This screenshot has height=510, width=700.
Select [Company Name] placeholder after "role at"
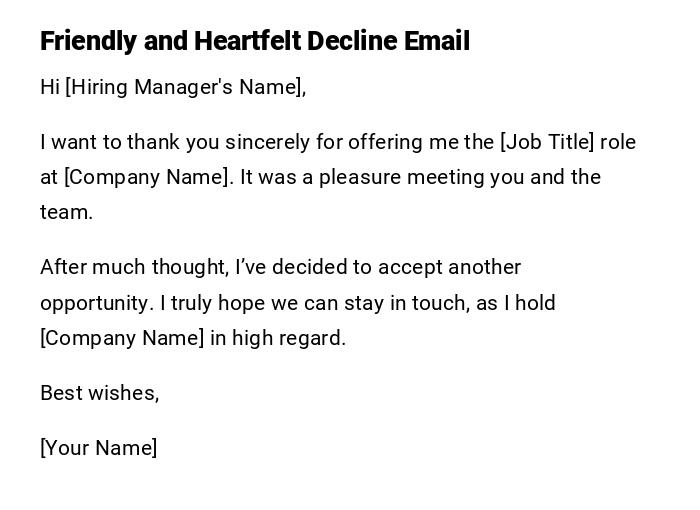pos(147,177)
